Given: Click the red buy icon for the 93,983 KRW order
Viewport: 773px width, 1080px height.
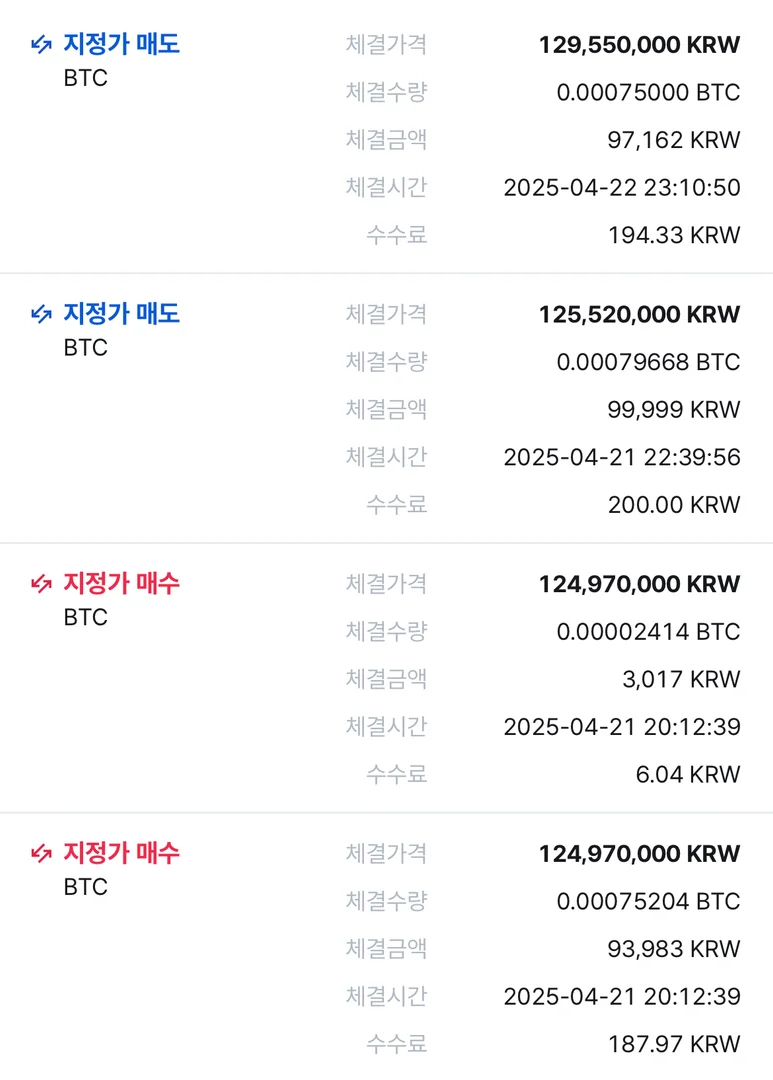Looking at the screenshot, I should tap(41, 853).
